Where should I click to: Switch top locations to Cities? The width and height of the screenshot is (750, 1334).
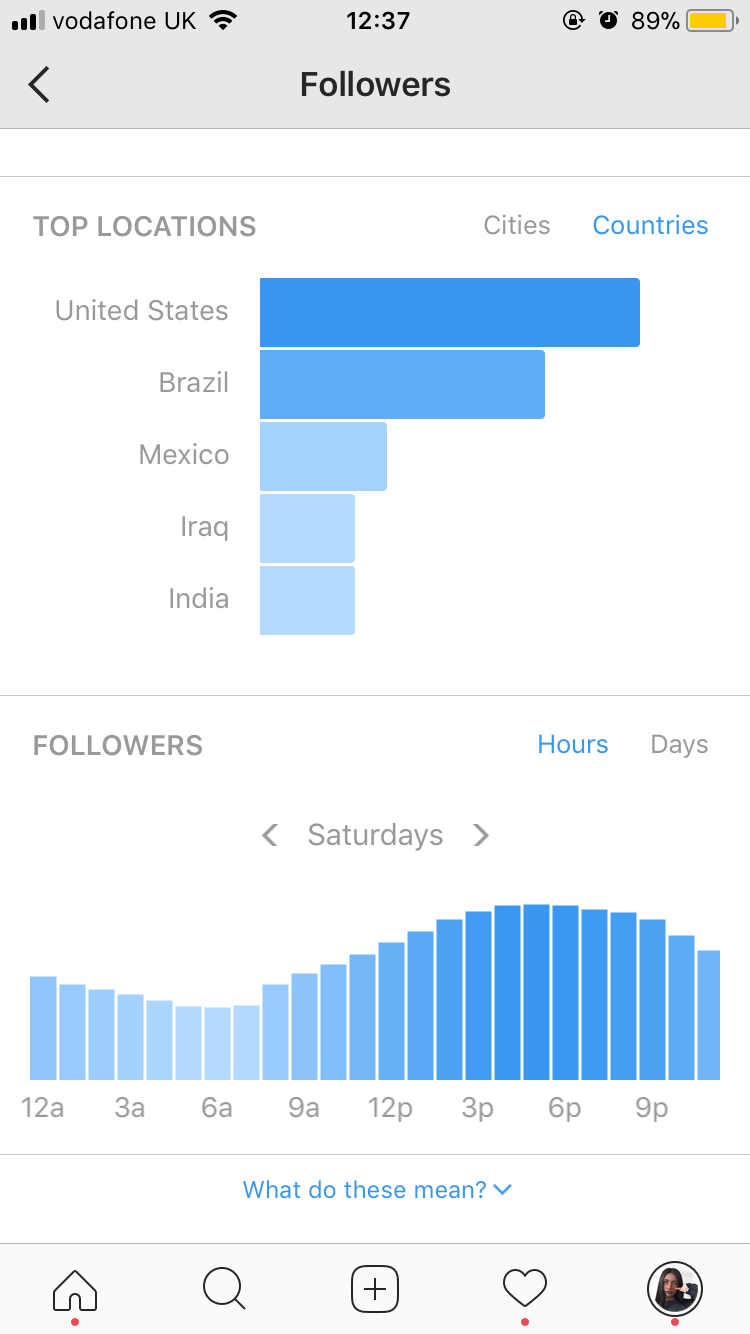517,225
